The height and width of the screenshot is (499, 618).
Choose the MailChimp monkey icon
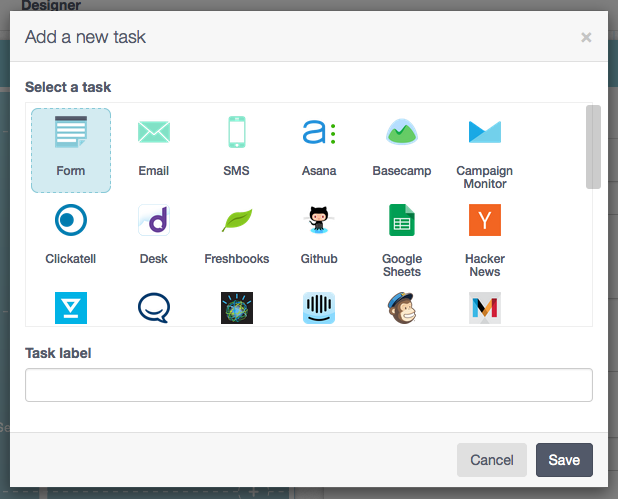402,308
